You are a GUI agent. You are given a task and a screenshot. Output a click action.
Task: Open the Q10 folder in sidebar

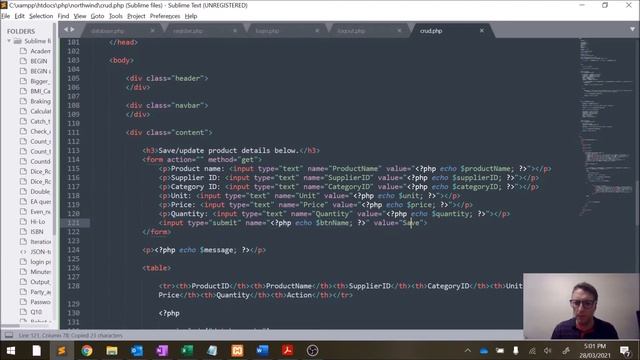[36, 312]
